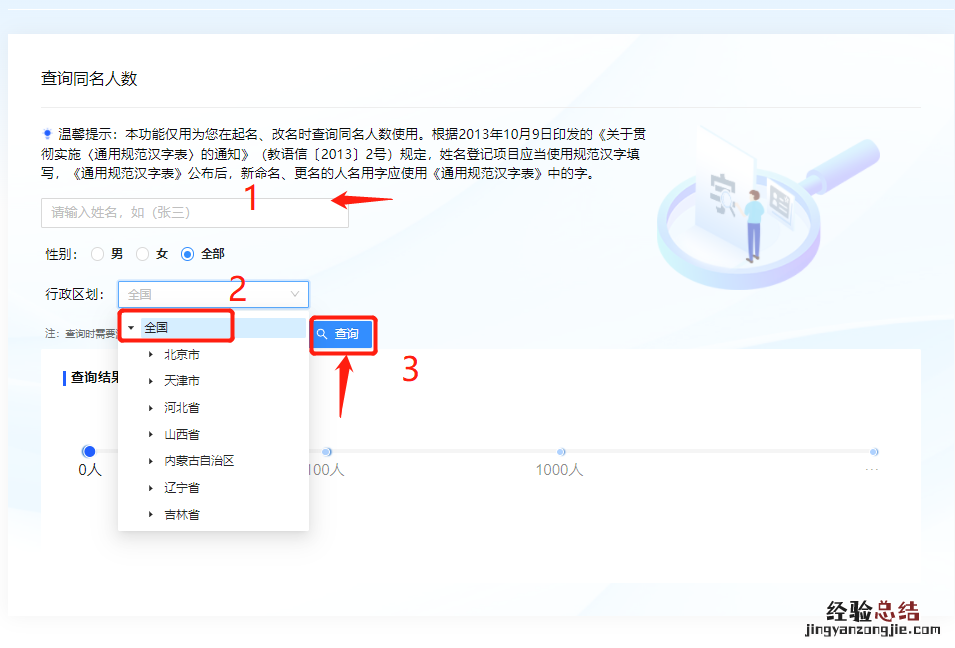955x648 pixels.
Task: Select 辽宁省 from the region list
Action: 181,488
